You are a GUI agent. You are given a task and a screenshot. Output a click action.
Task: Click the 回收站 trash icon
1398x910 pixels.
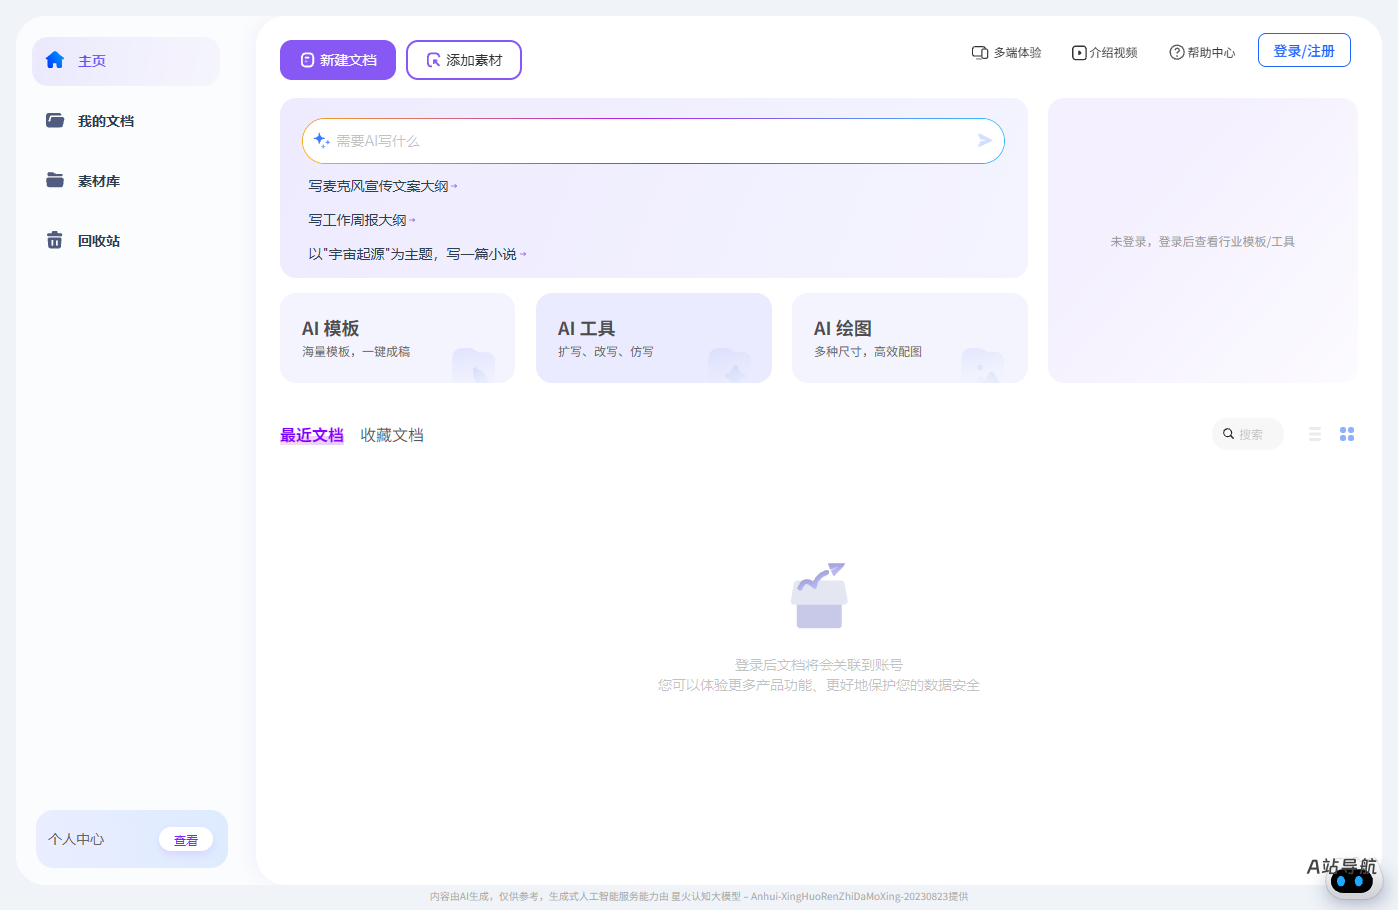[55, 240]
